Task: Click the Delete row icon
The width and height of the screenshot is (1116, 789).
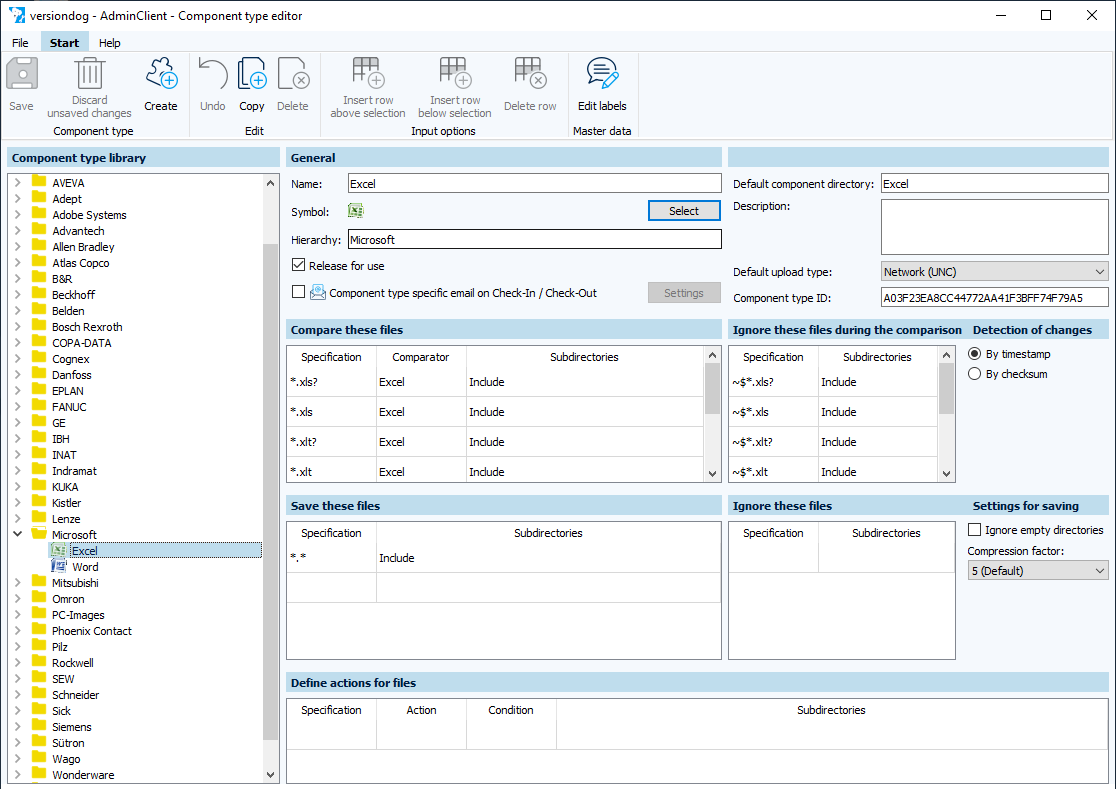Action: [x=530, y=74]
